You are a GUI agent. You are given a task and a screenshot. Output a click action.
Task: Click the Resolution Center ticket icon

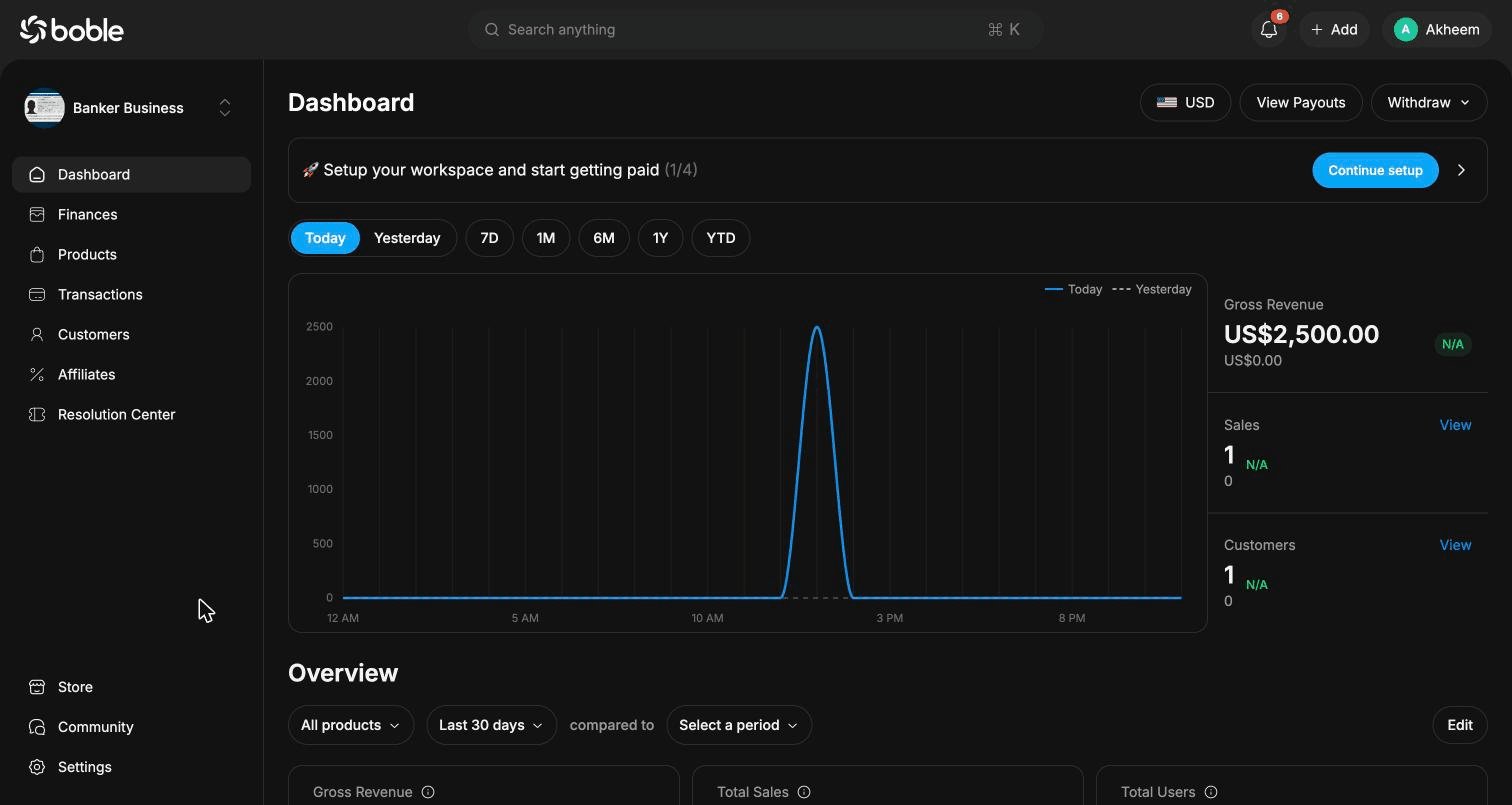[37, 414]
